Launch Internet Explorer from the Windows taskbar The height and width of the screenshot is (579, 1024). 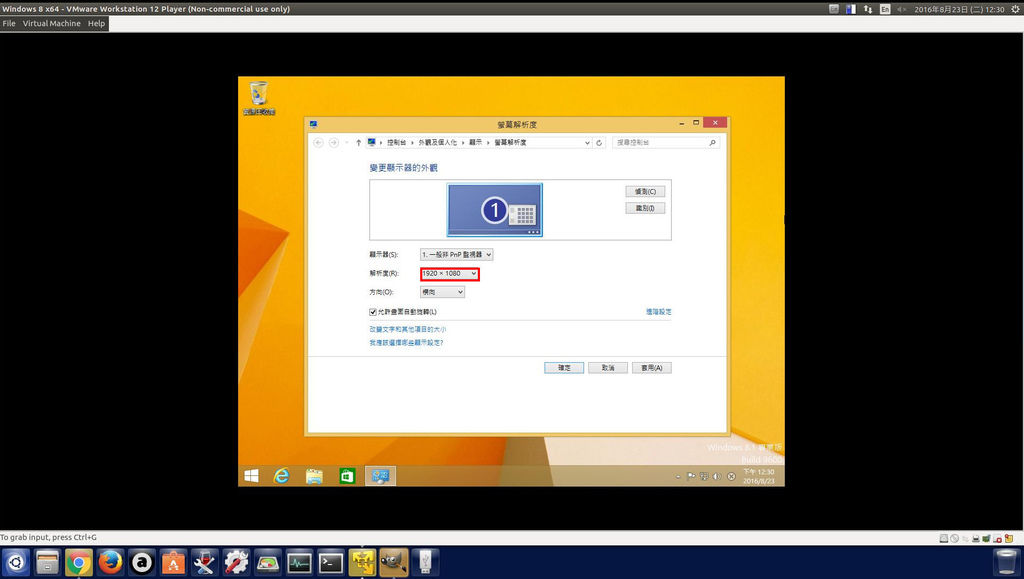coord(281,476)
